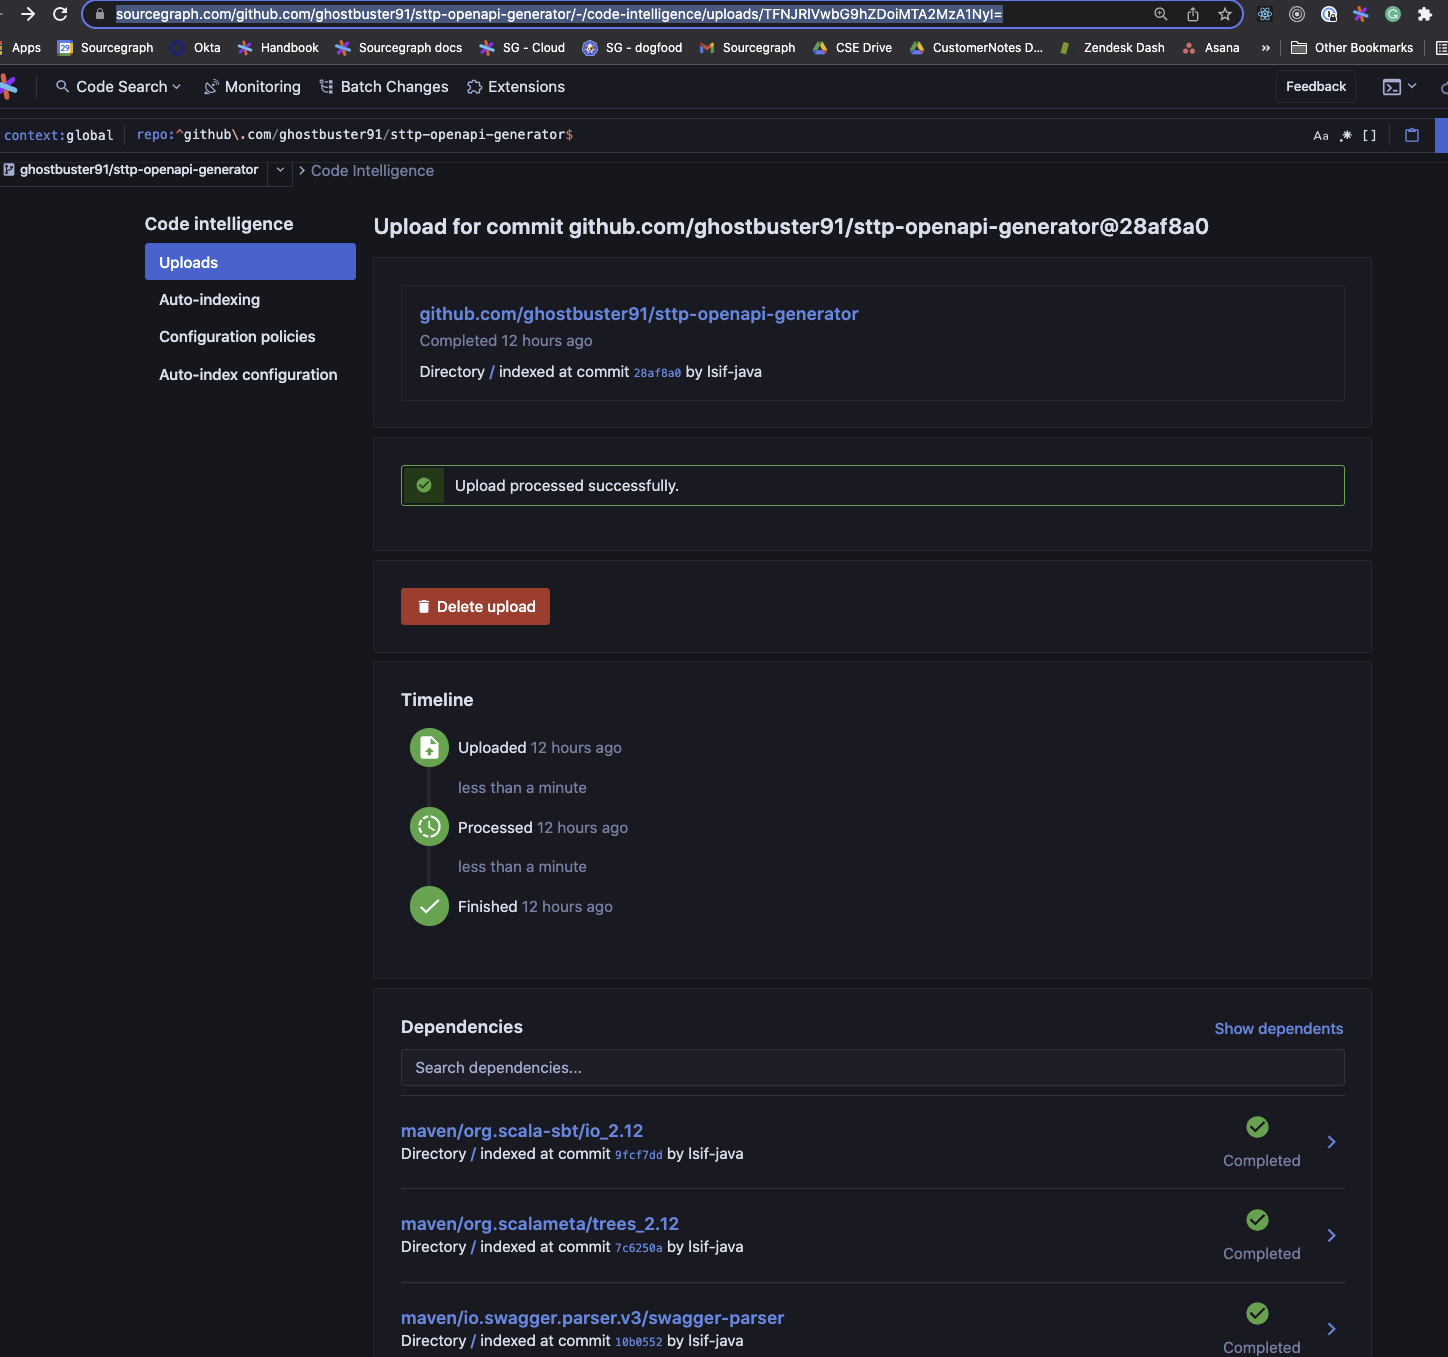This screenshot has height=1357, width=1448.
Task: Open the Sourcegraph browser extension icon
Action: [1361, 14]
